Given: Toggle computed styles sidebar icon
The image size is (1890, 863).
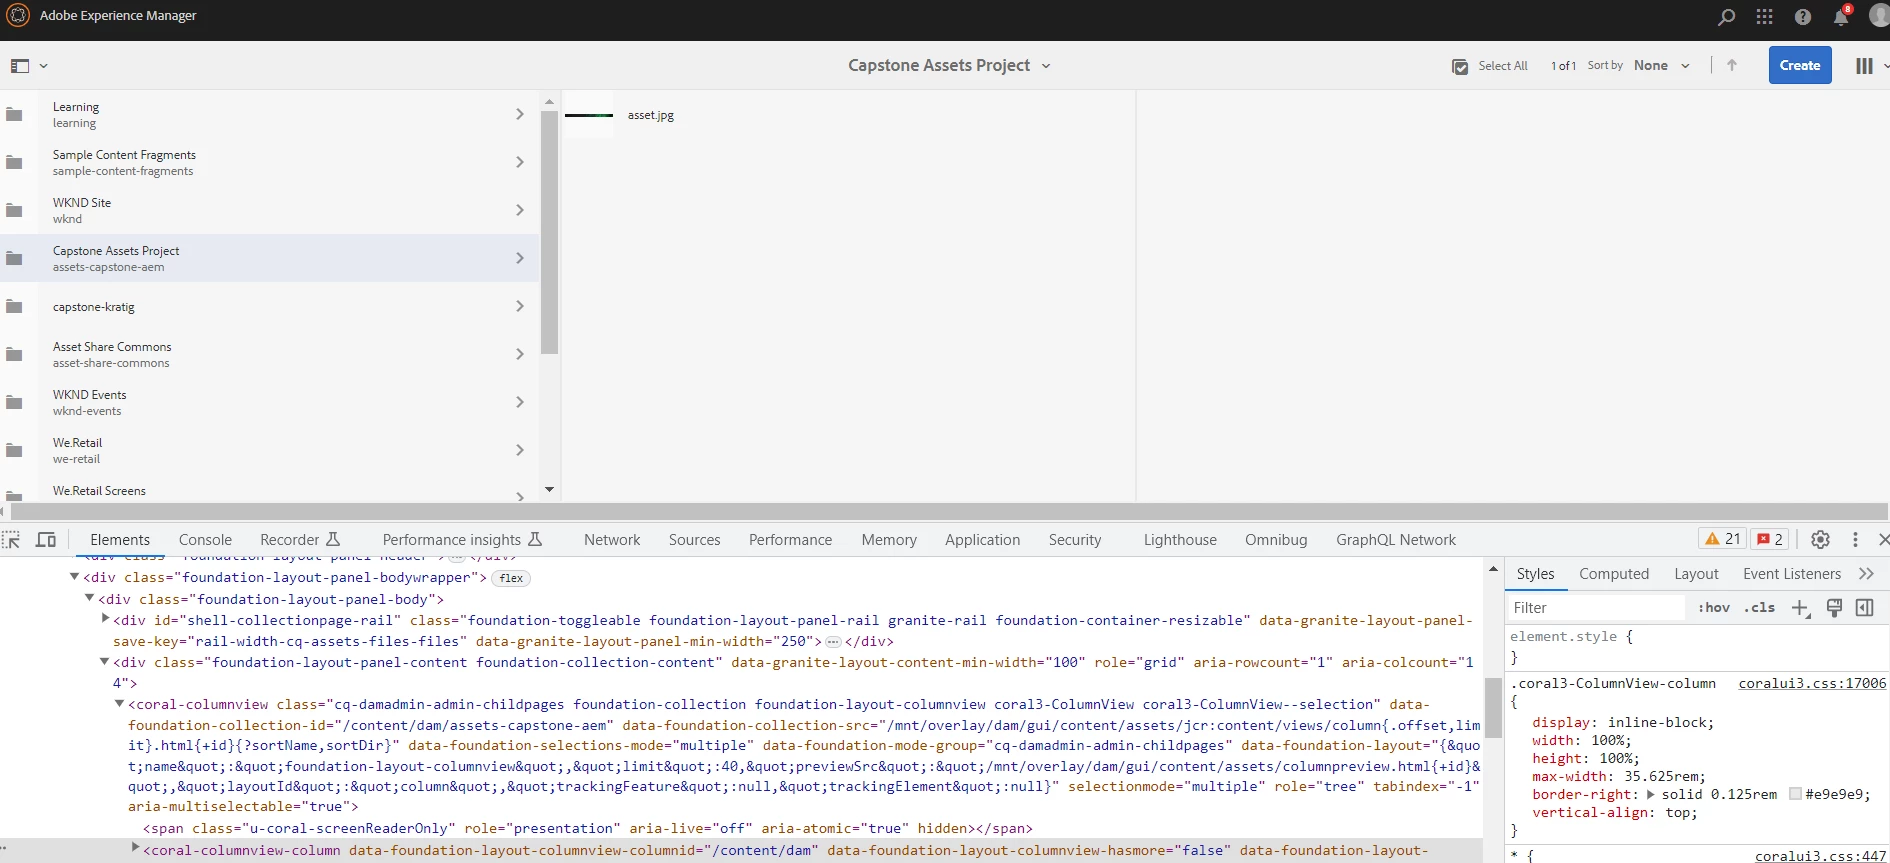Looking at the screenshot, I should 1864,607.
